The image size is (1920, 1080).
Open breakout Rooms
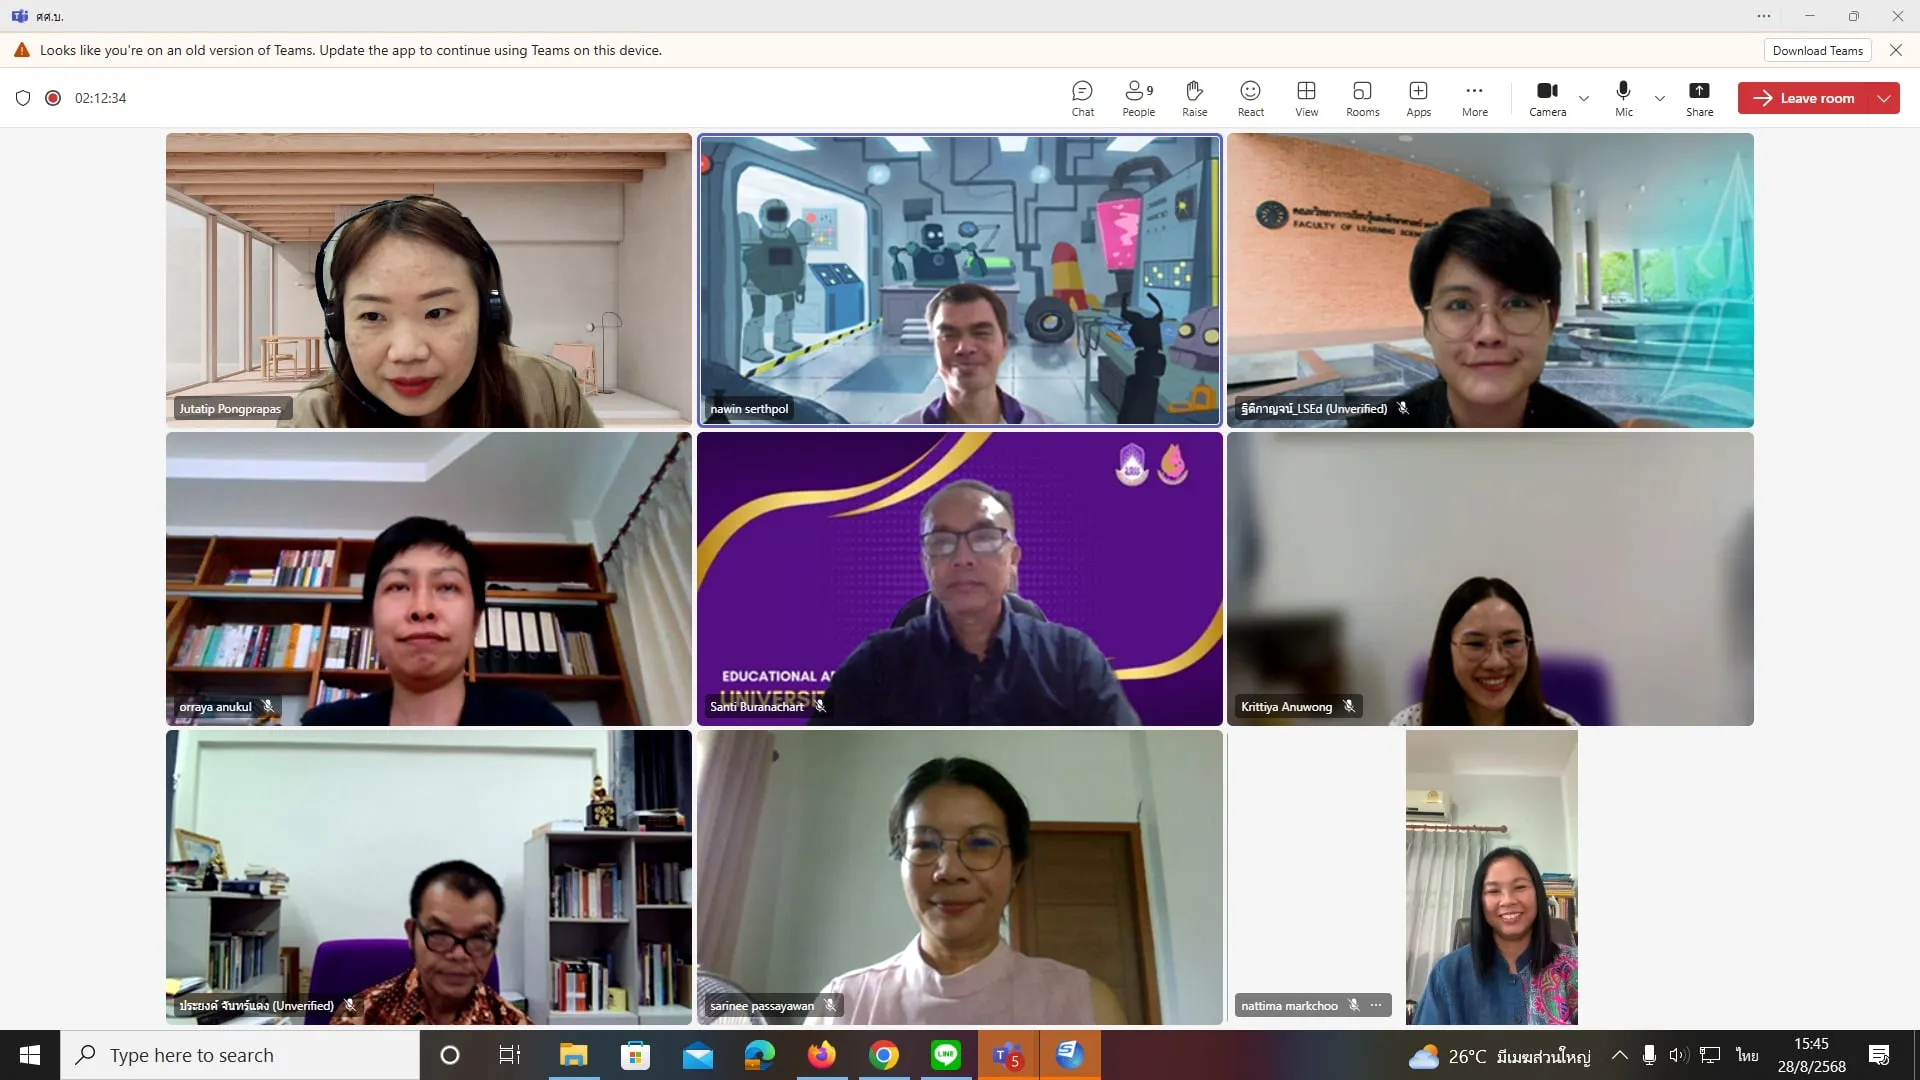coord(1362,98)
